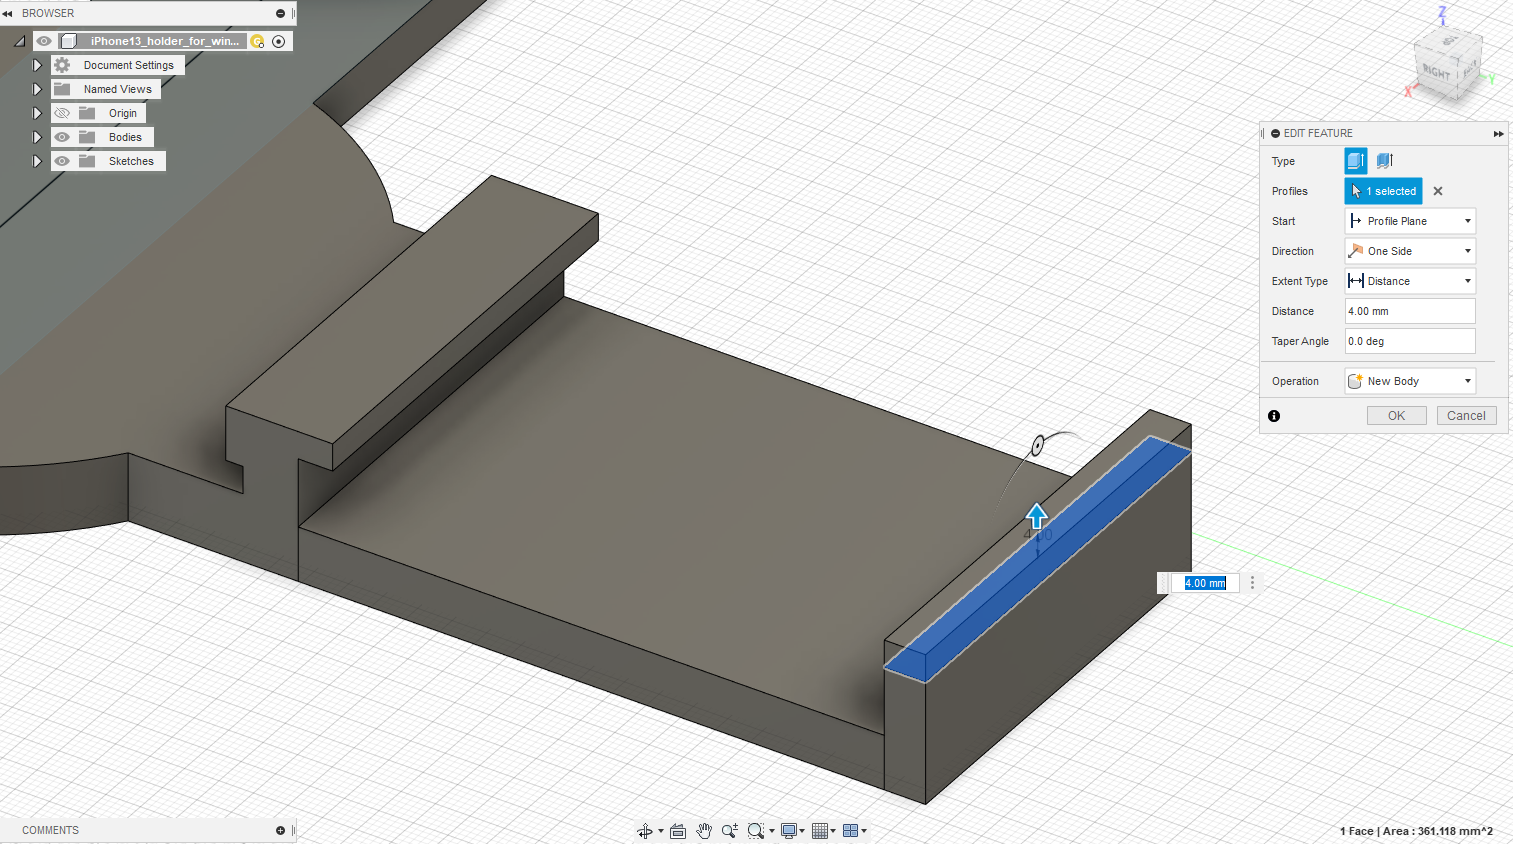Open Display Settings monitor icon
This screenshot has height=844, width=1513.
[789, 831]
